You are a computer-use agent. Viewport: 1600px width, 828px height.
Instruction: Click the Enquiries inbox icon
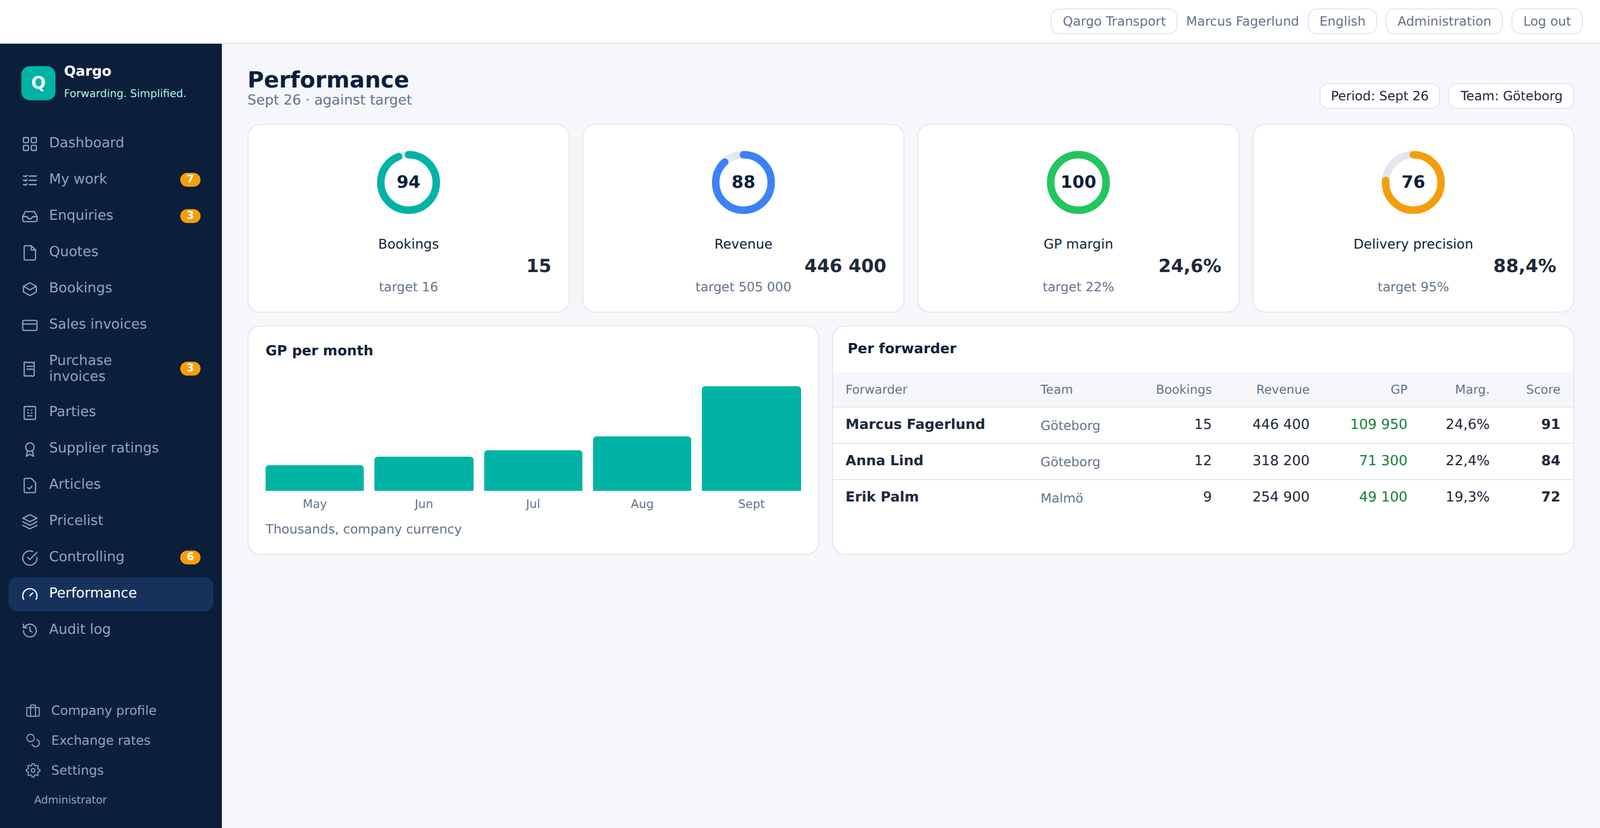[30, 216]
